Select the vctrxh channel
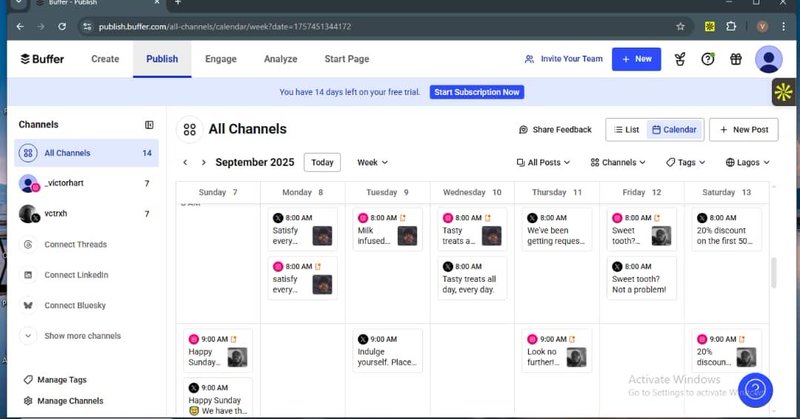 [x=86, y=214]
